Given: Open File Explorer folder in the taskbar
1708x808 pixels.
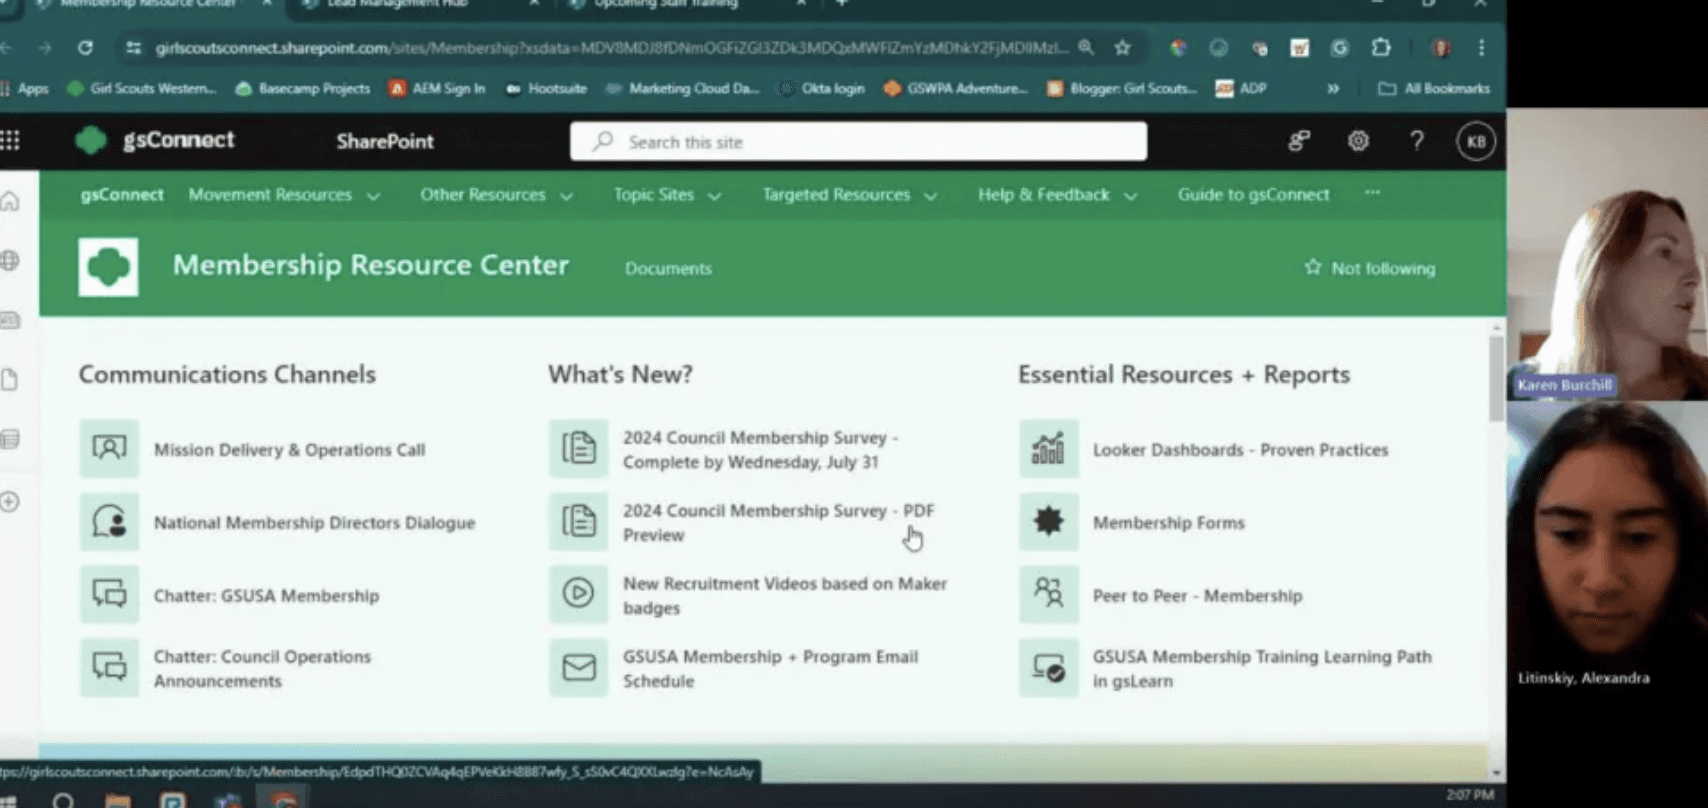Looking at the screenshot, I should click(118, 800).
